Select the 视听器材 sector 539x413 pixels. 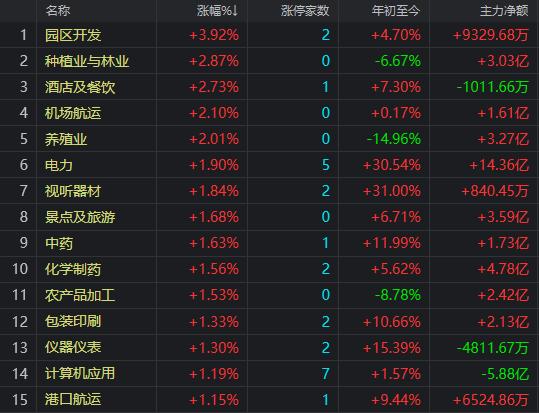pyautogui.click(x=73, y=191)
